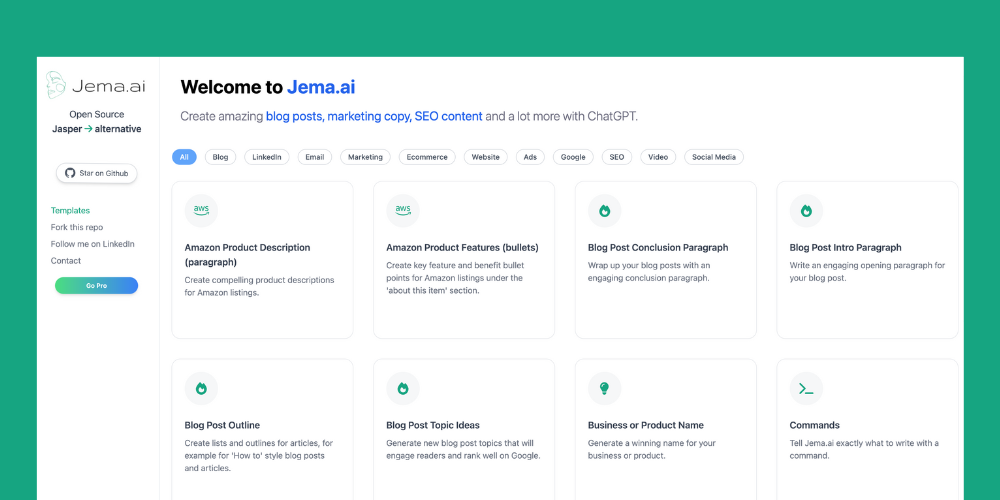Click 'Wrap up your blog posts' description
The width and height of the screenshot is (1000, 500).
tap(649, 272)
